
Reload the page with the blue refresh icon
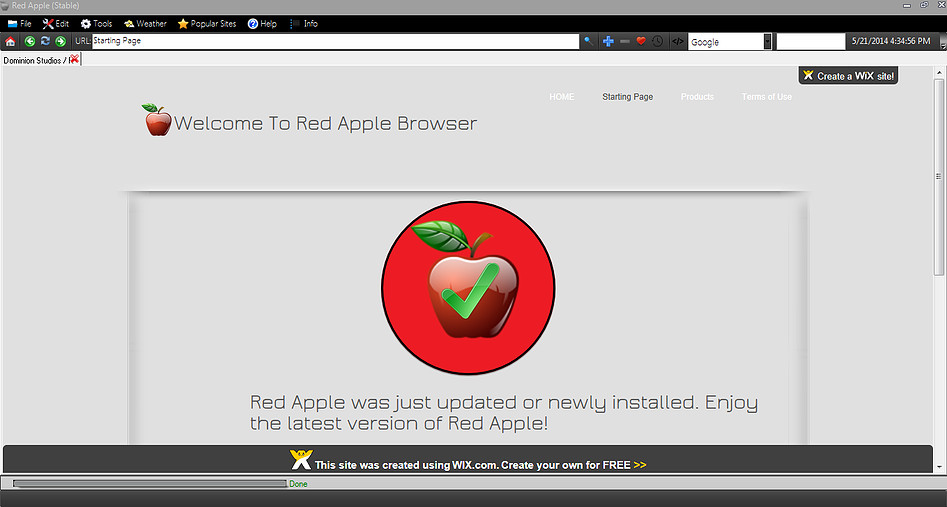[x=45, y=41]
